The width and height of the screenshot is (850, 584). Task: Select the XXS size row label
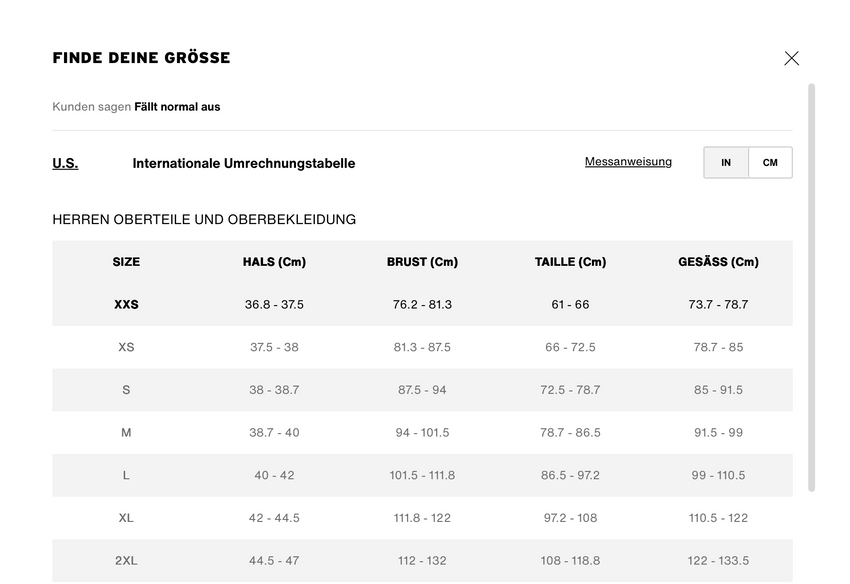[x=126, y=304]
